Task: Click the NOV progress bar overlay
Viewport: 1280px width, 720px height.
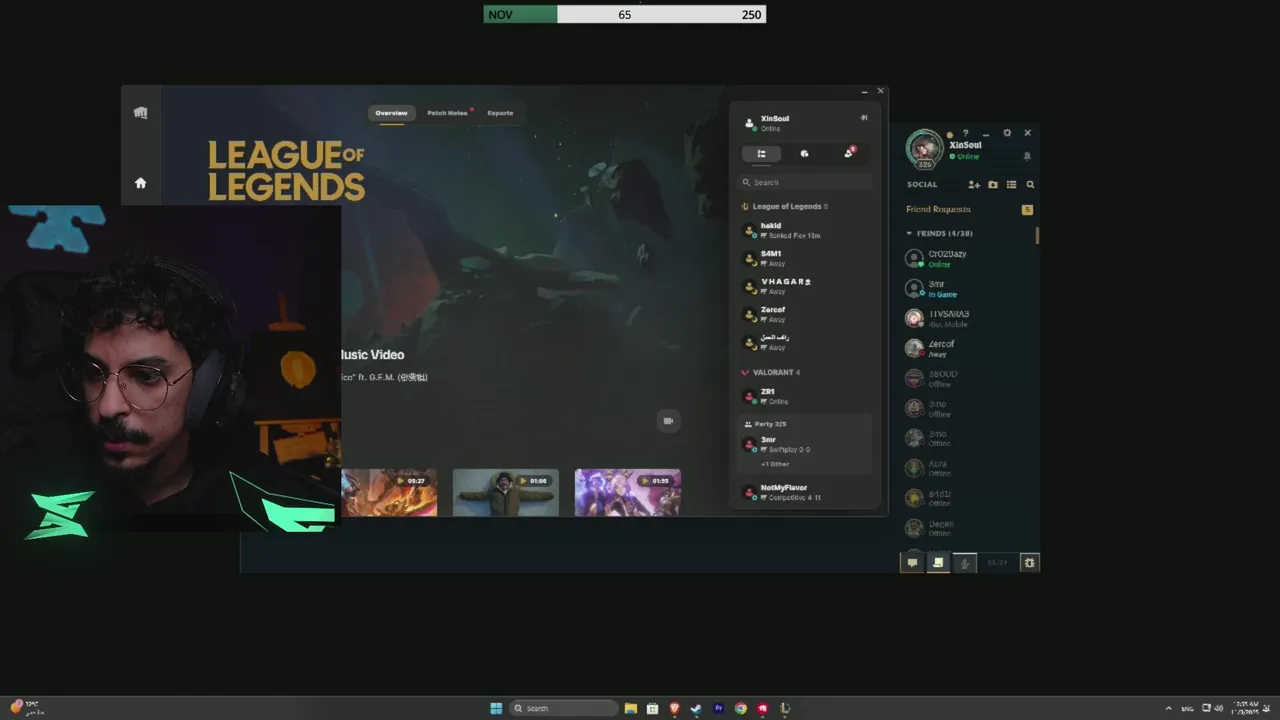Action: coord(625,14)
